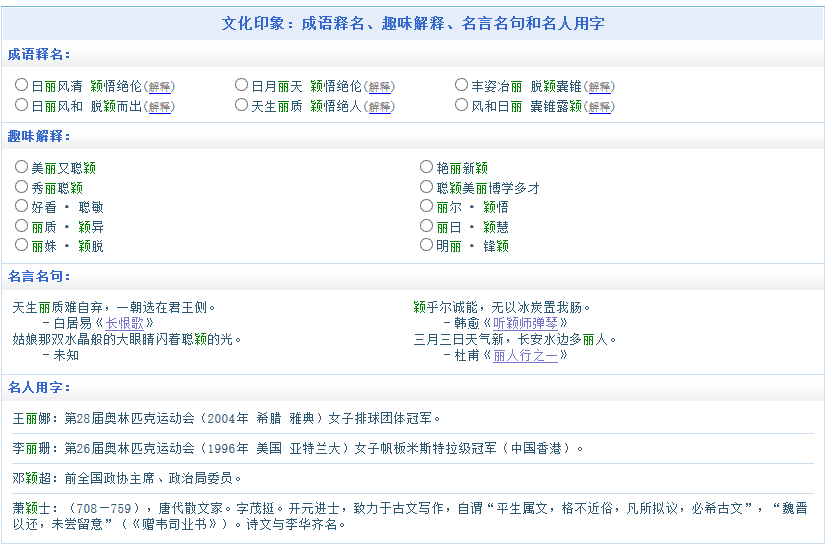Select the 日丽风清 颖悟绝伦 radio button
The height and width of the screenshot is (551, 827).
click(22, 86)
